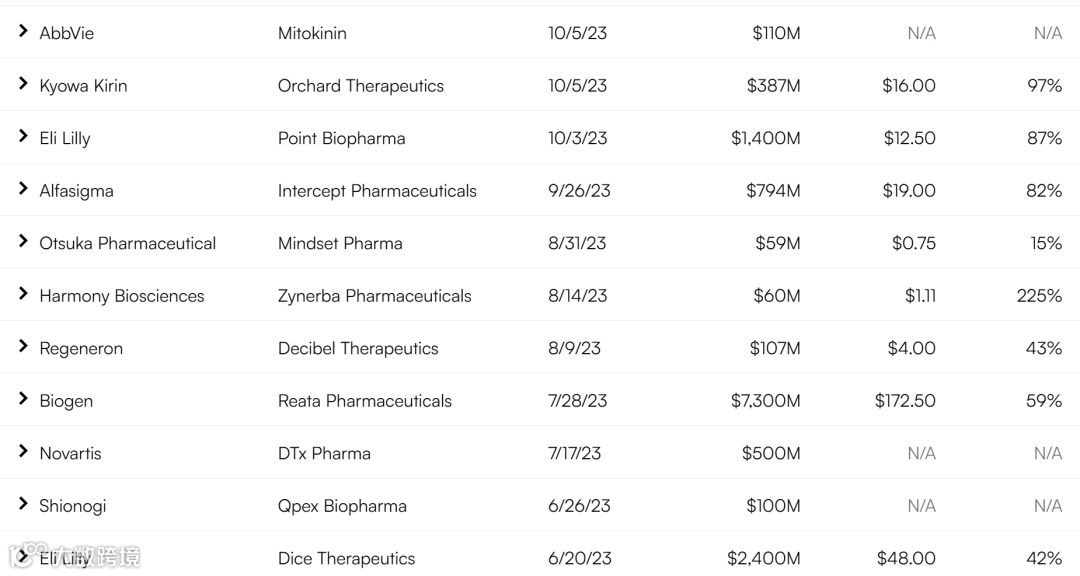The width and height of the screenshot is (1080, 576).
Task: Expand the Regeneron row chevron
Action: (23, 347)
